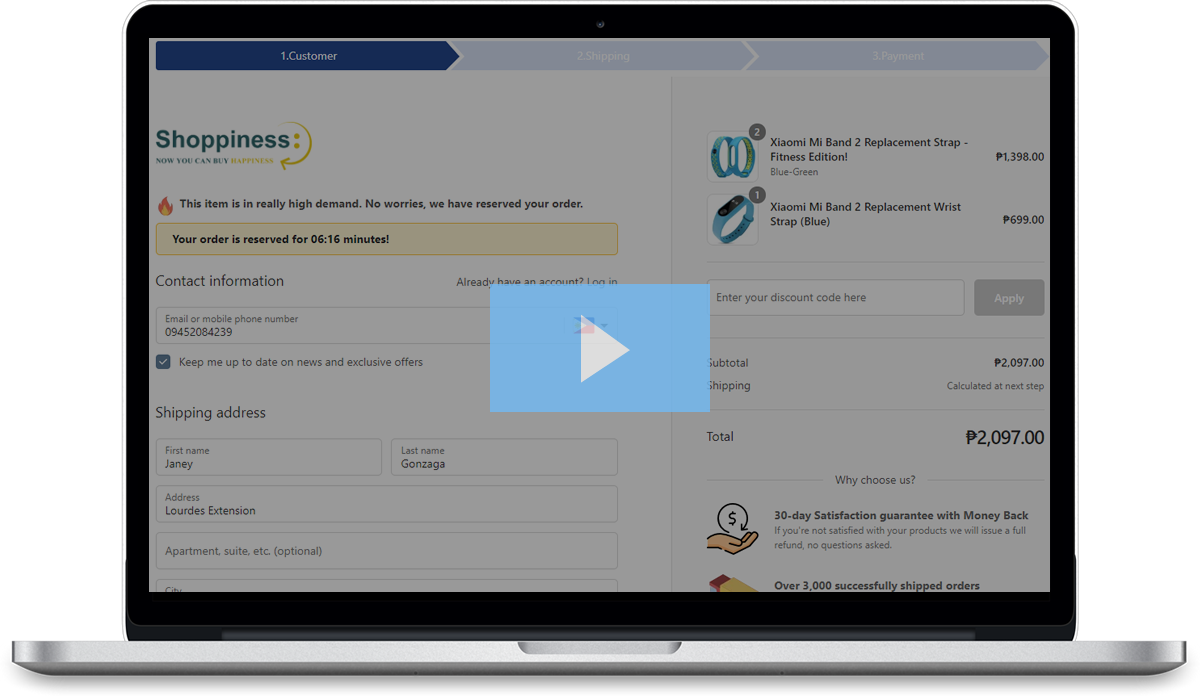1200x696 pixels.
Task: Click the Blue-Green replacement strap thumbnail
Action: click(x=732, y=157)
